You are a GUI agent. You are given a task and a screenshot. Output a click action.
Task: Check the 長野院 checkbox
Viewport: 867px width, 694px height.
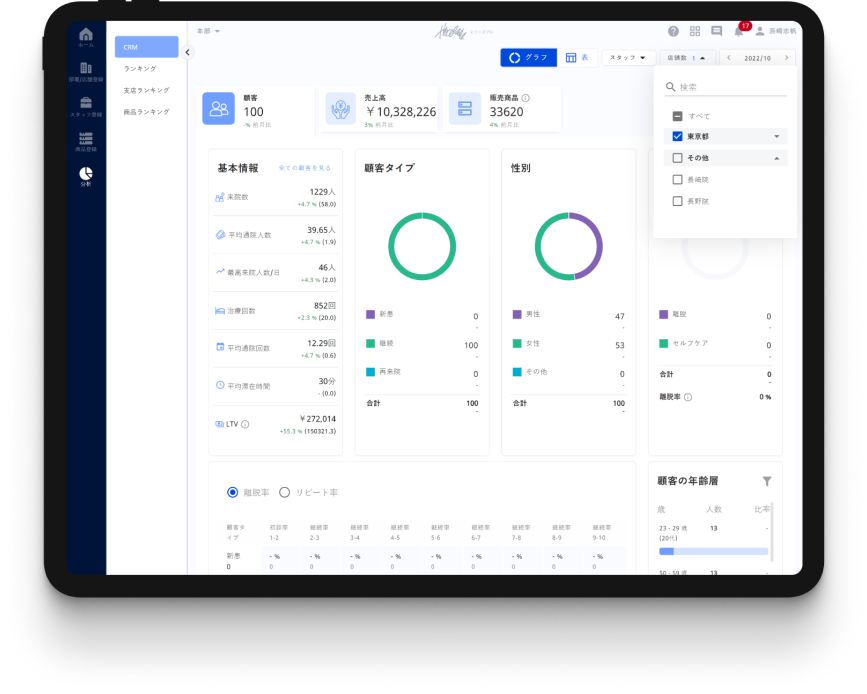(677, 201)
